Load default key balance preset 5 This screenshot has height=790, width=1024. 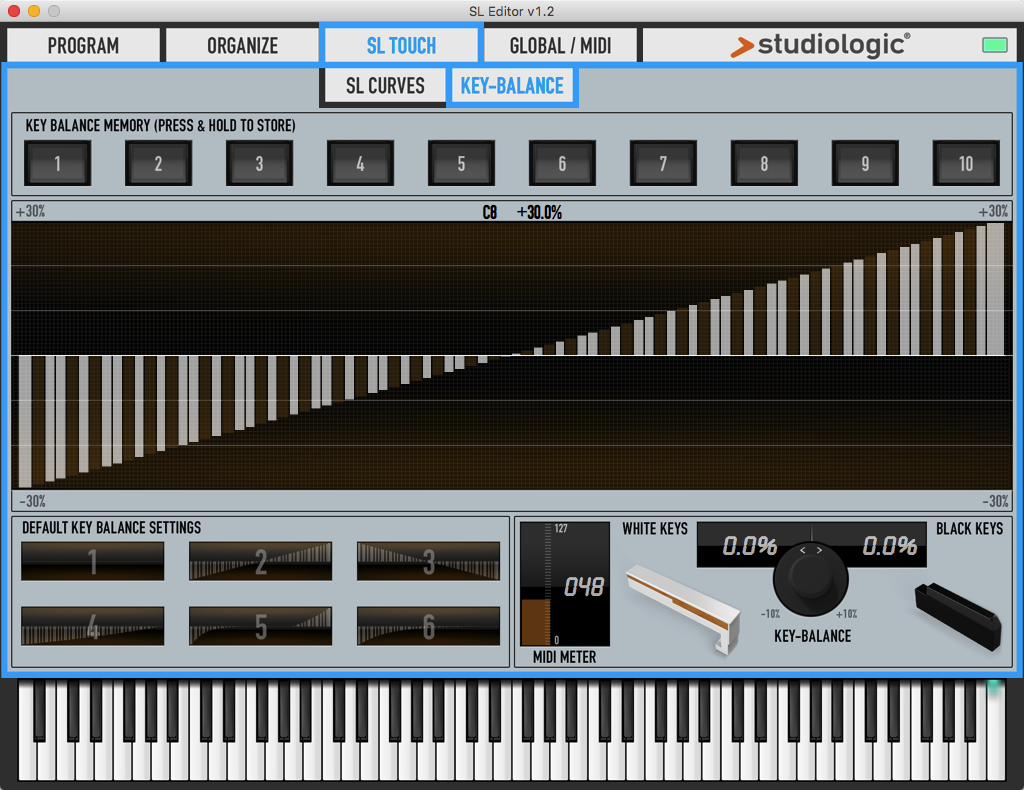(x=261, y=625)
